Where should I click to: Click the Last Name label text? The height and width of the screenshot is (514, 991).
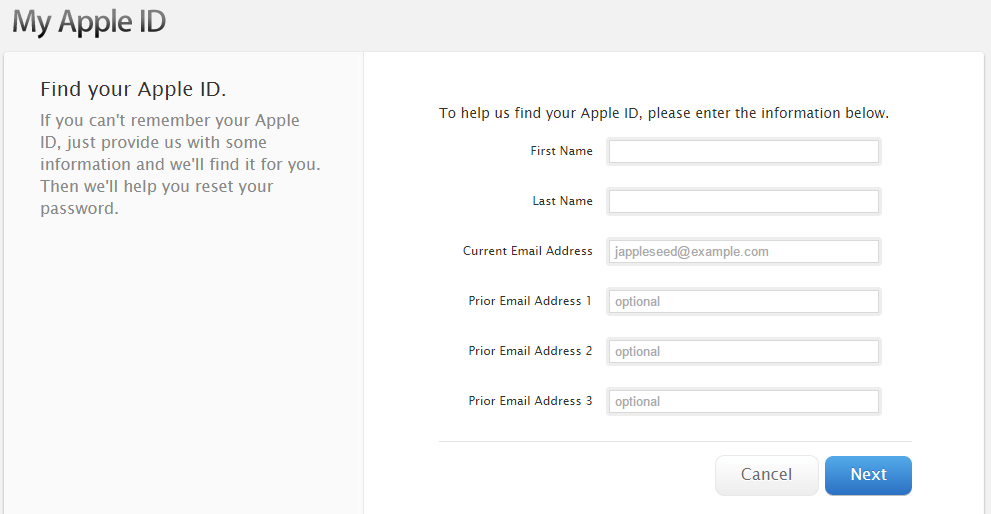562,201
